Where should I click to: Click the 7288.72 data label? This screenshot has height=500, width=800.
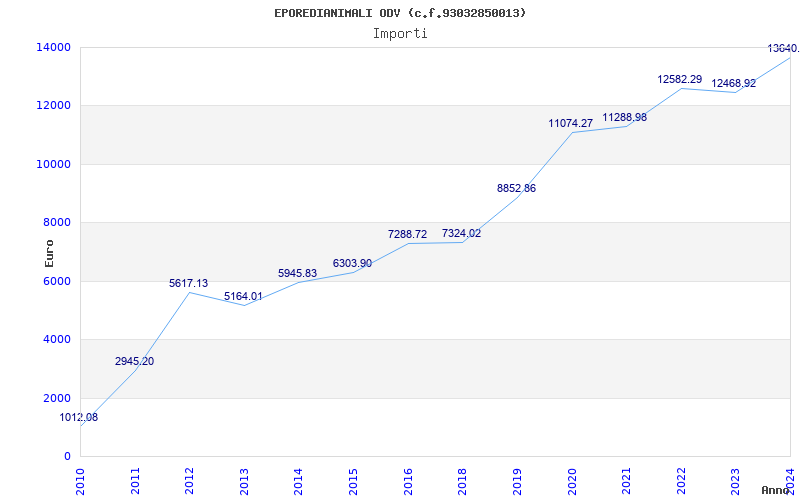tap(407, 235)
